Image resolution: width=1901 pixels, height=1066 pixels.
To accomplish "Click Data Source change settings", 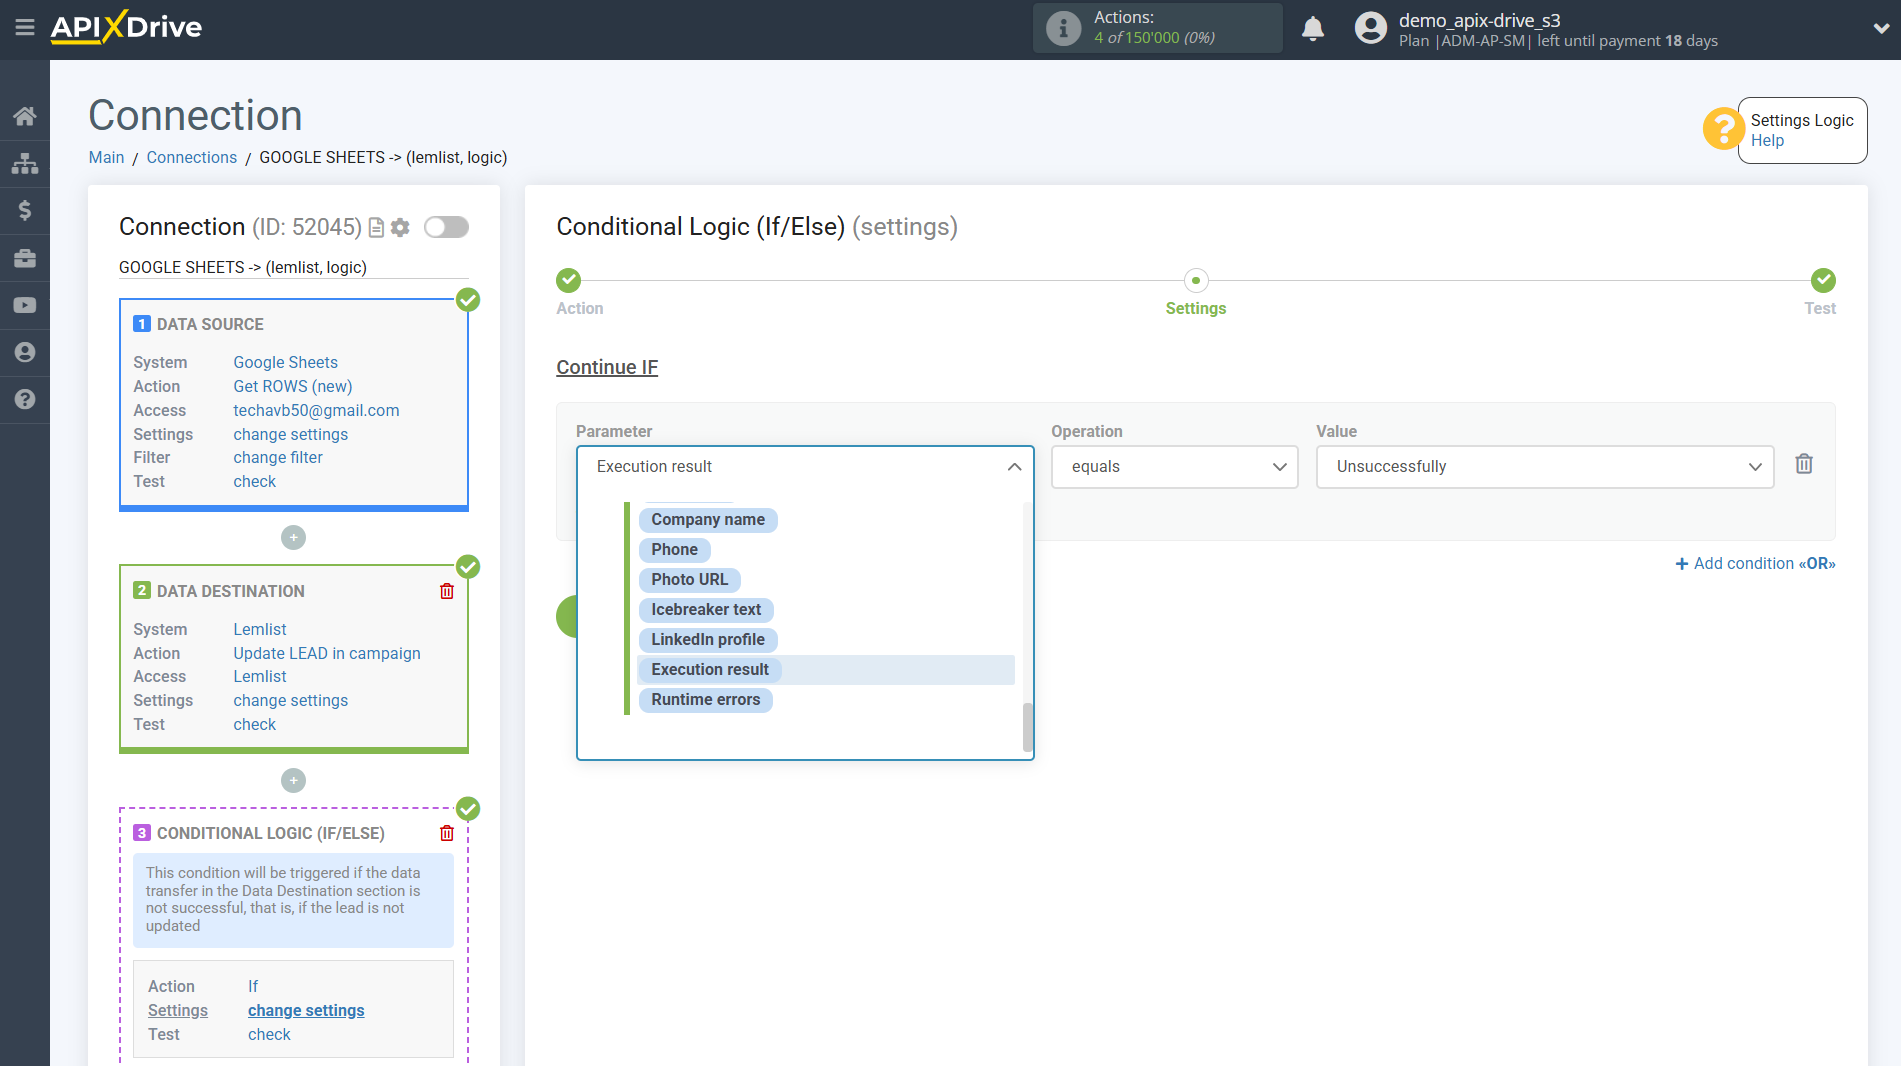I will [291, 435].
